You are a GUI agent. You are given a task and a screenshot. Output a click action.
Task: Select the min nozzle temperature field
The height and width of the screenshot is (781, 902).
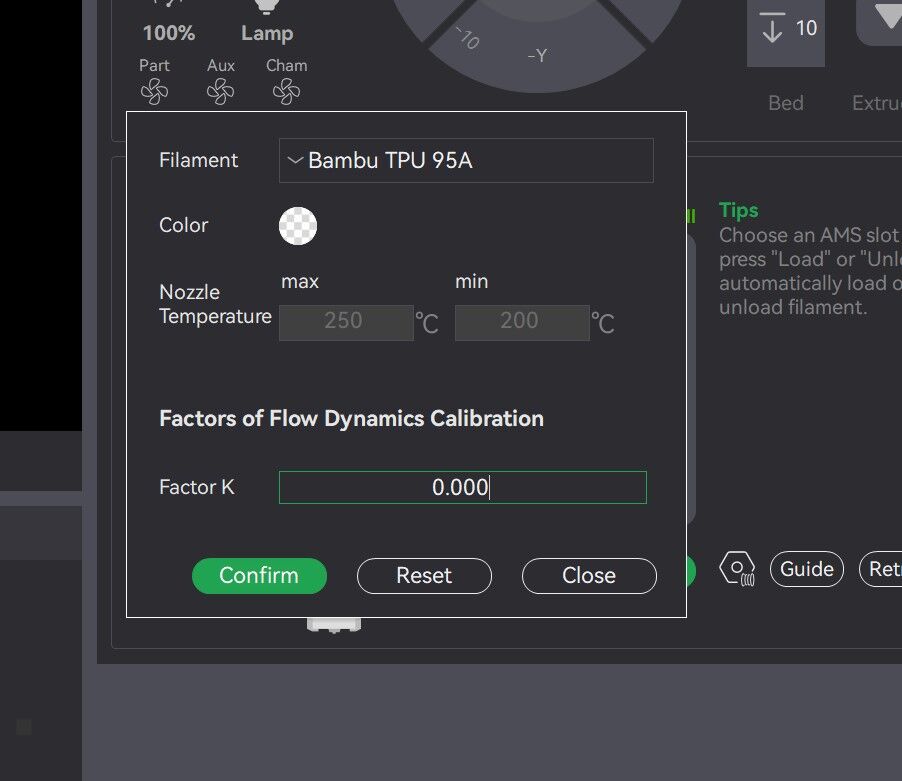pos(522,323)
